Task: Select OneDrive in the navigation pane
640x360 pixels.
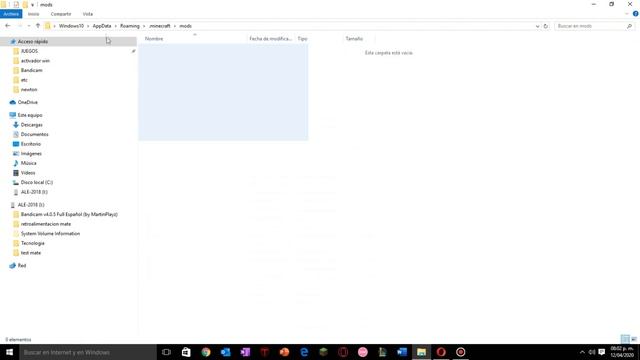Action: click(x=27, y=102)
